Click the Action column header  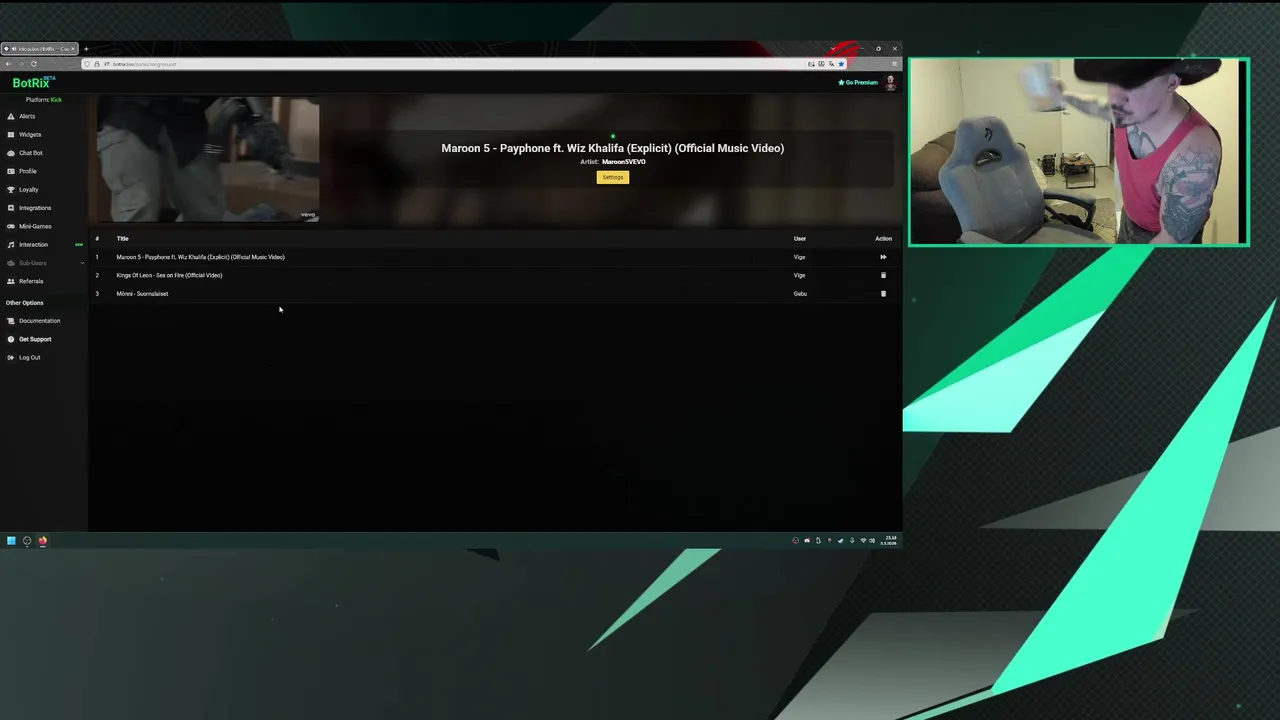click(x=883, y=239)
